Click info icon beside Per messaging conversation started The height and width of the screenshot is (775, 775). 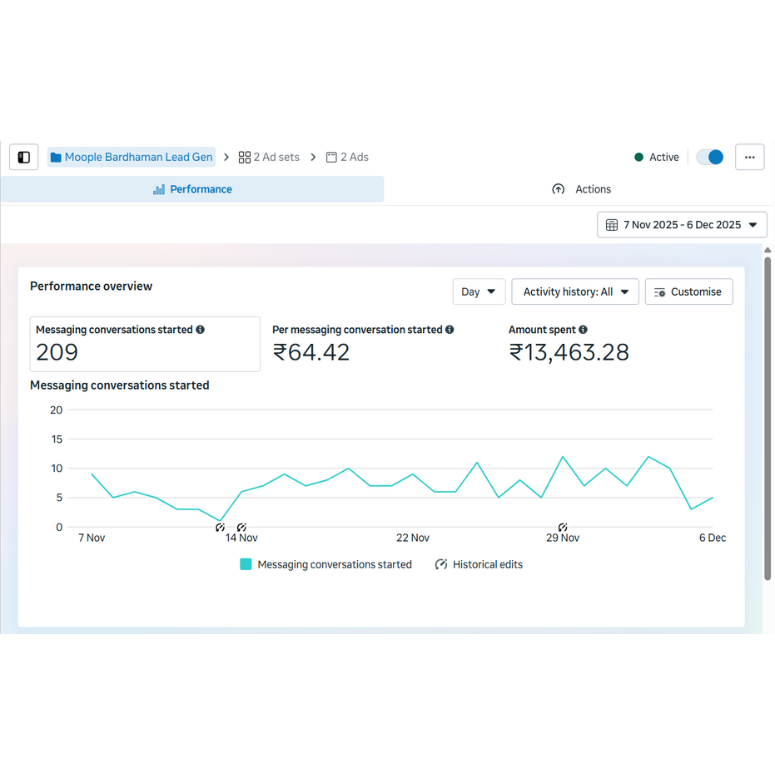[x=449, y=330]
